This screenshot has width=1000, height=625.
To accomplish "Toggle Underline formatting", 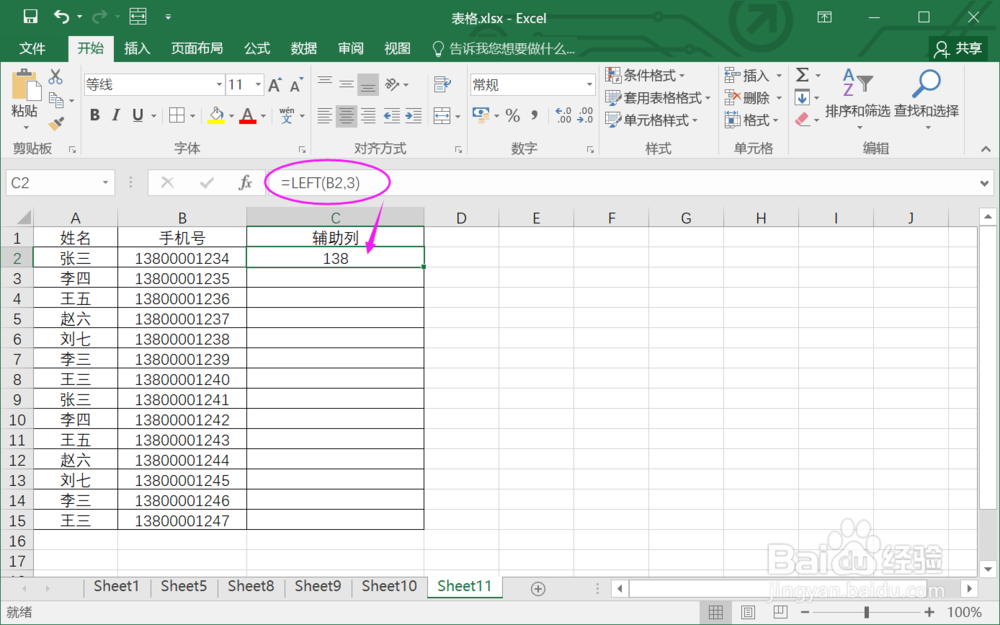I will [x=137, y=115].
